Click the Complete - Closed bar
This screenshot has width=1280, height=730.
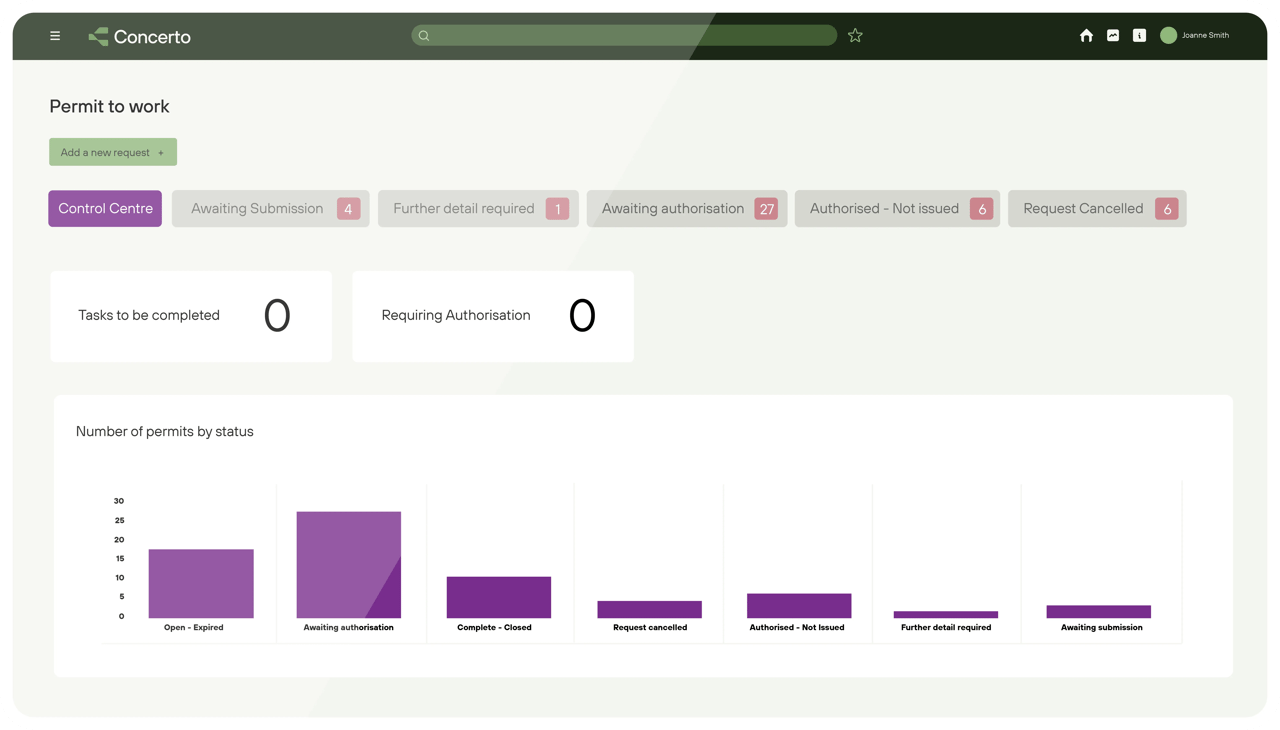pyautogui.click(x=499, y=597)
